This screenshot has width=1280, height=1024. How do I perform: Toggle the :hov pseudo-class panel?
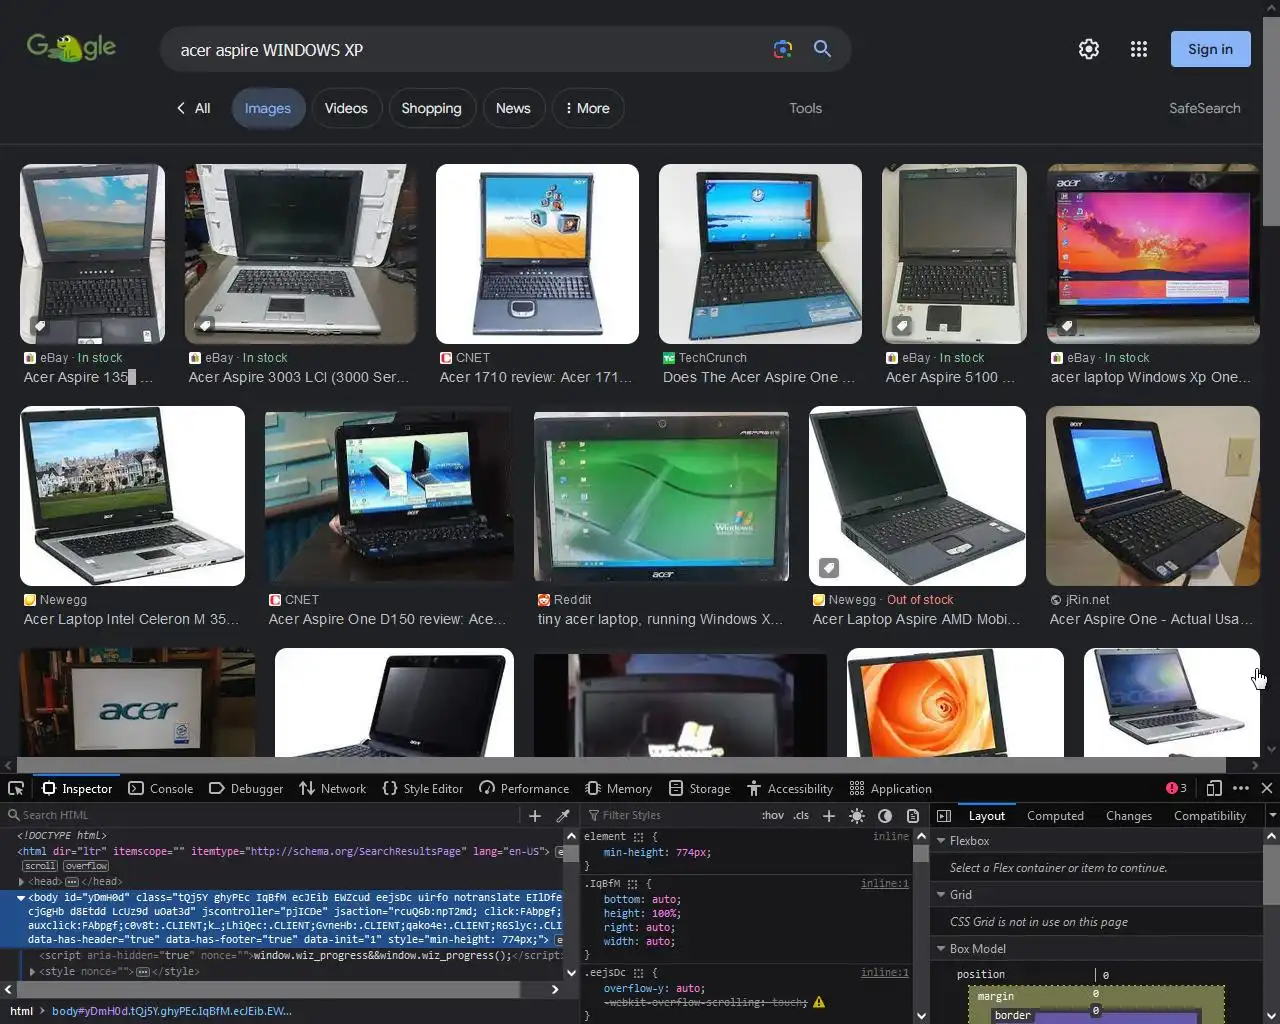click(773, 815)
